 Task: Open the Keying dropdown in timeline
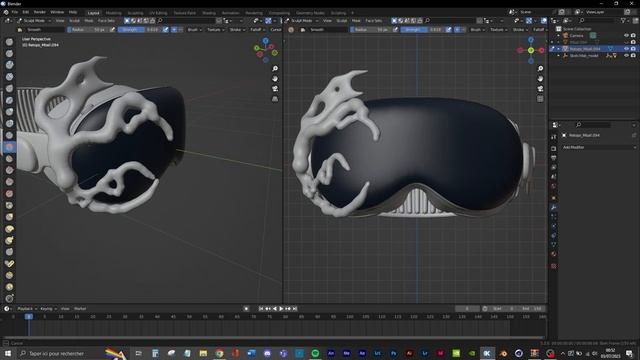(x=48, y=309)
